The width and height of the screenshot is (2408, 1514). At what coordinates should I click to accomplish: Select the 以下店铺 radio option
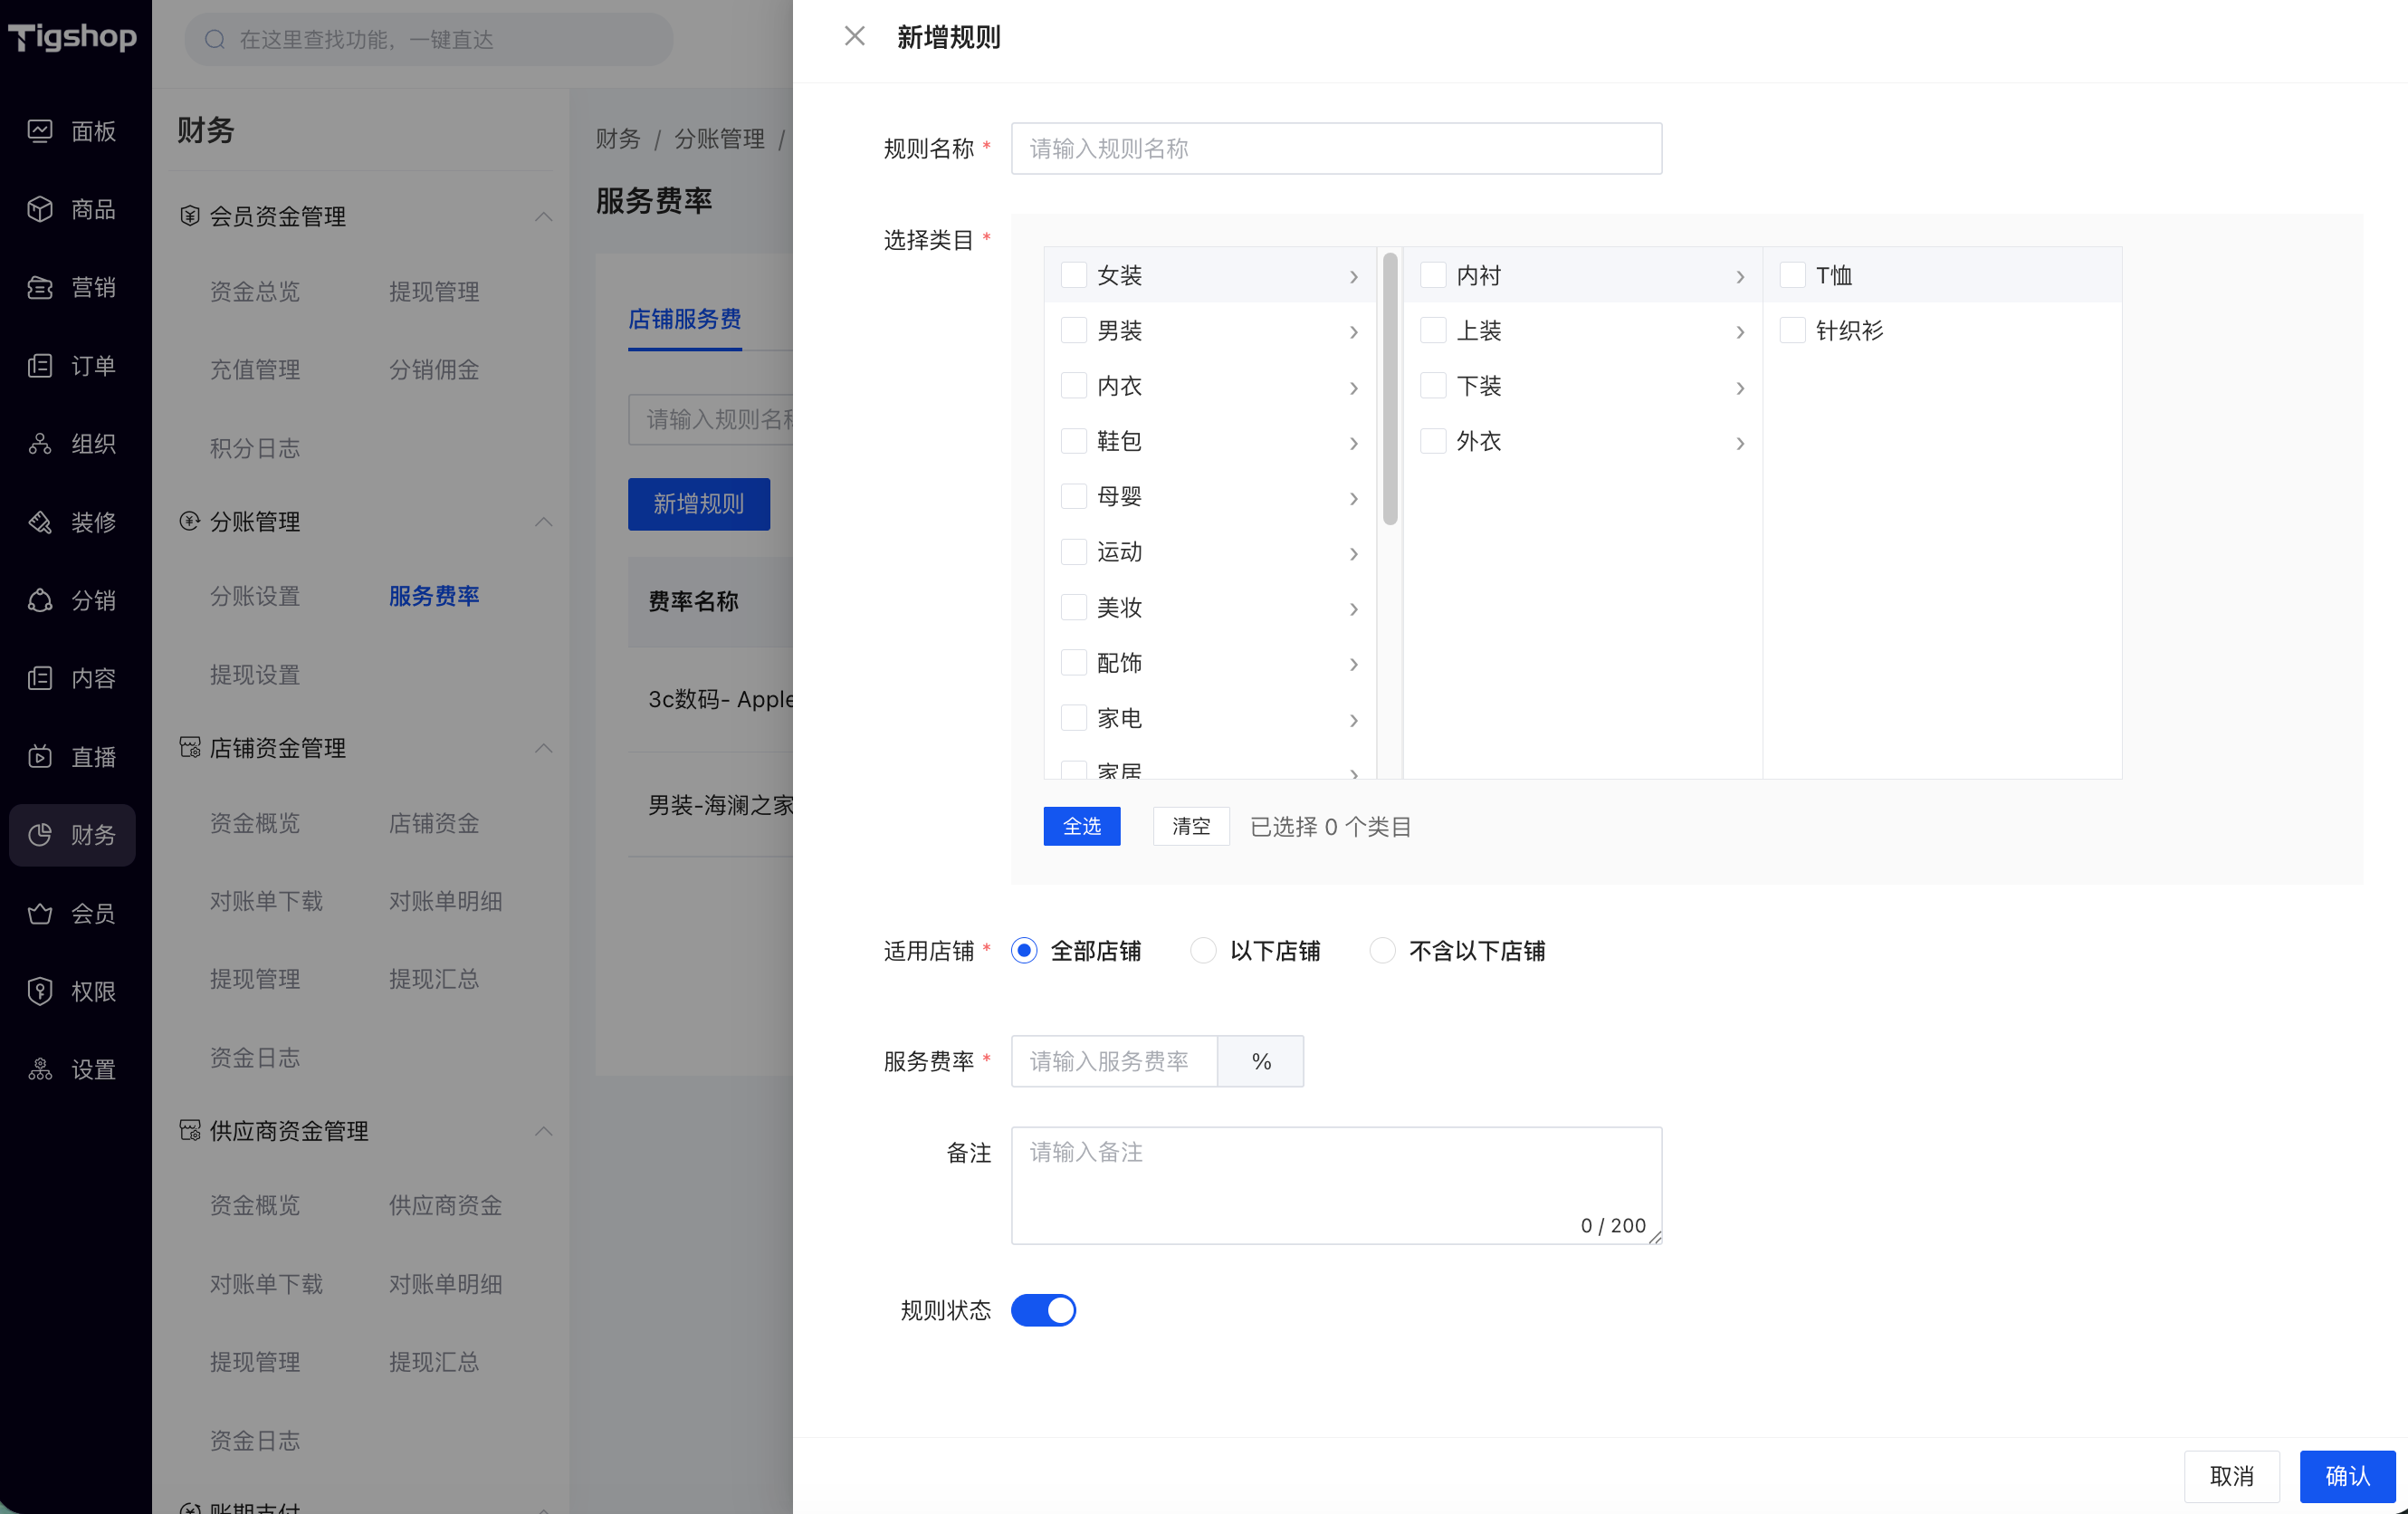[x=1203, y=951]
